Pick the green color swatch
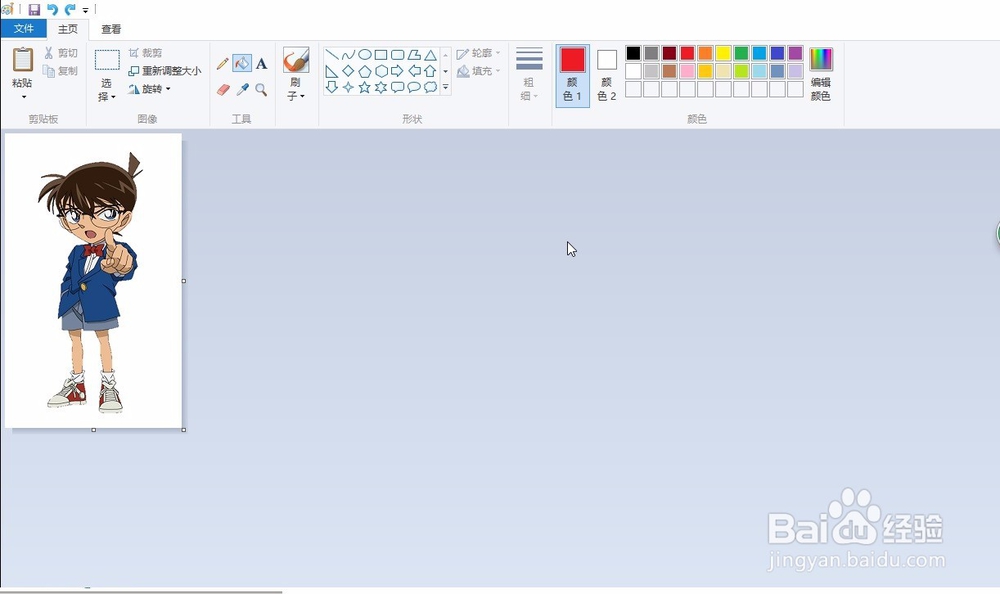The width and height of the screenshot is (1000, 594). [741, 53]
